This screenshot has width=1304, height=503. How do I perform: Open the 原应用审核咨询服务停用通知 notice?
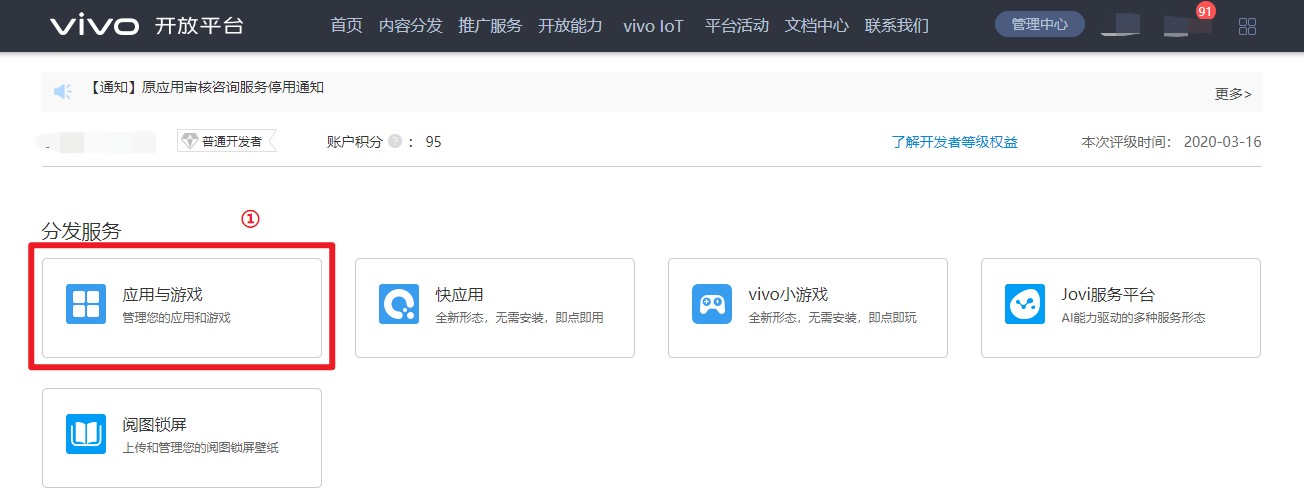(x=207, y=87)
